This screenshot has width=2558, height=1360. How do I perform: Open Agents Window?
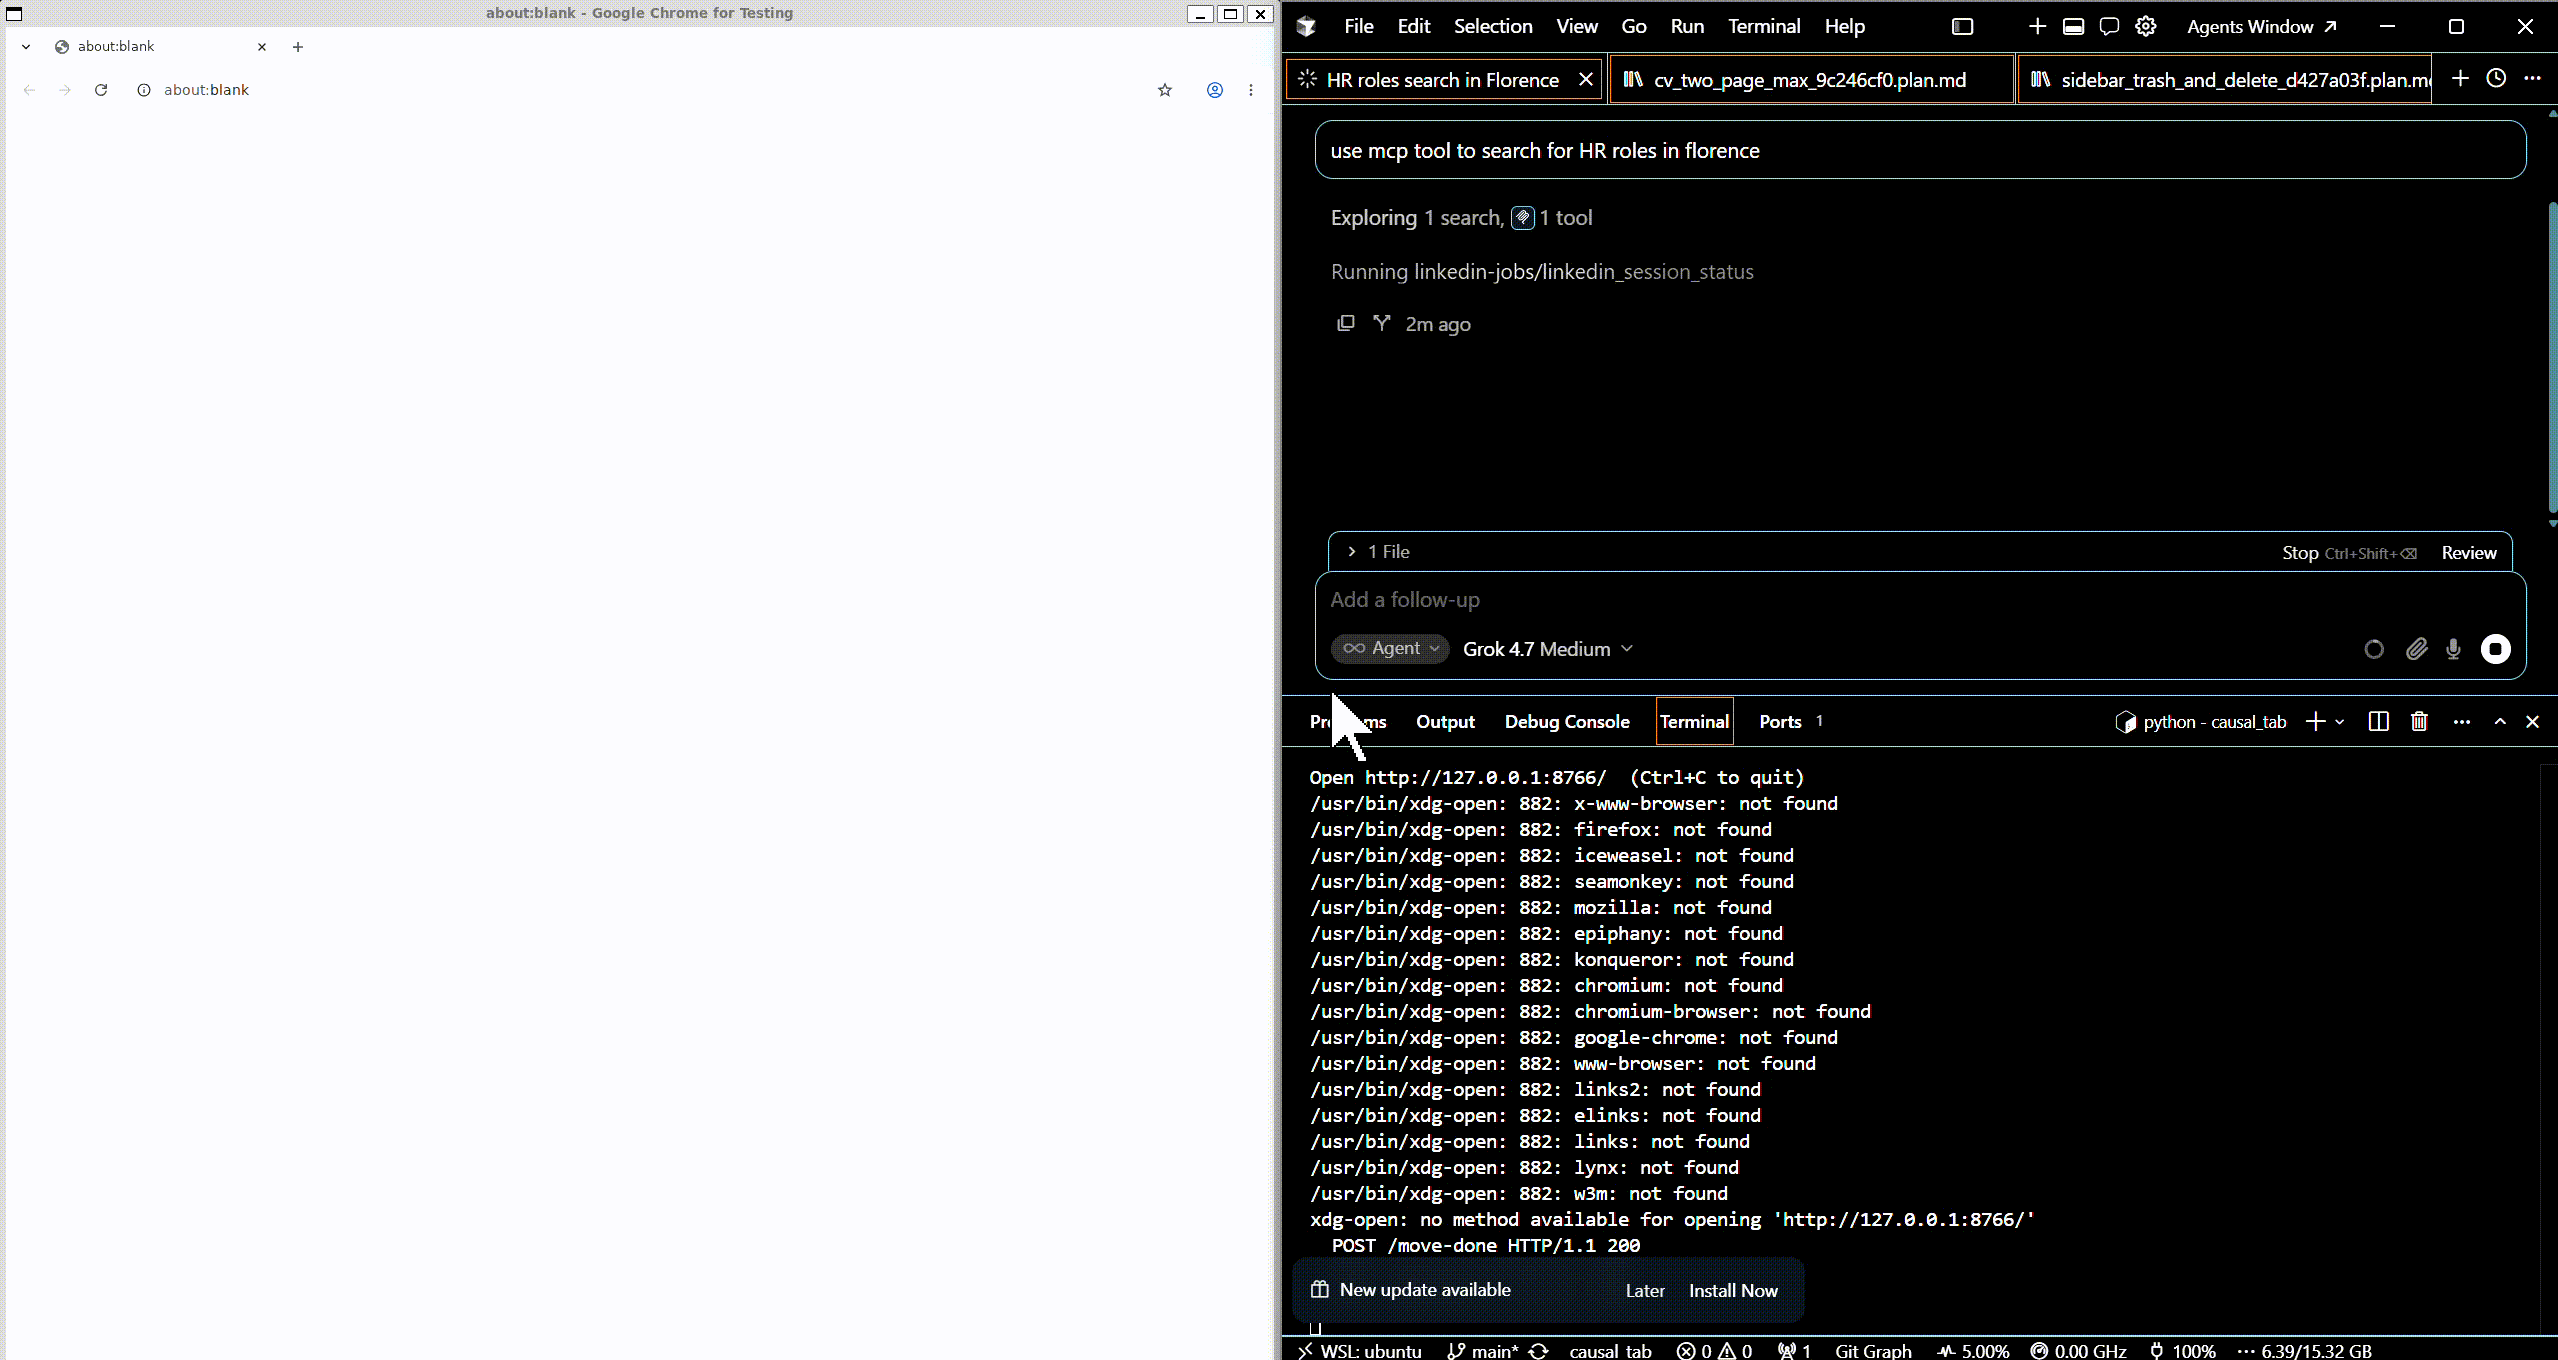coord(2262,27)
